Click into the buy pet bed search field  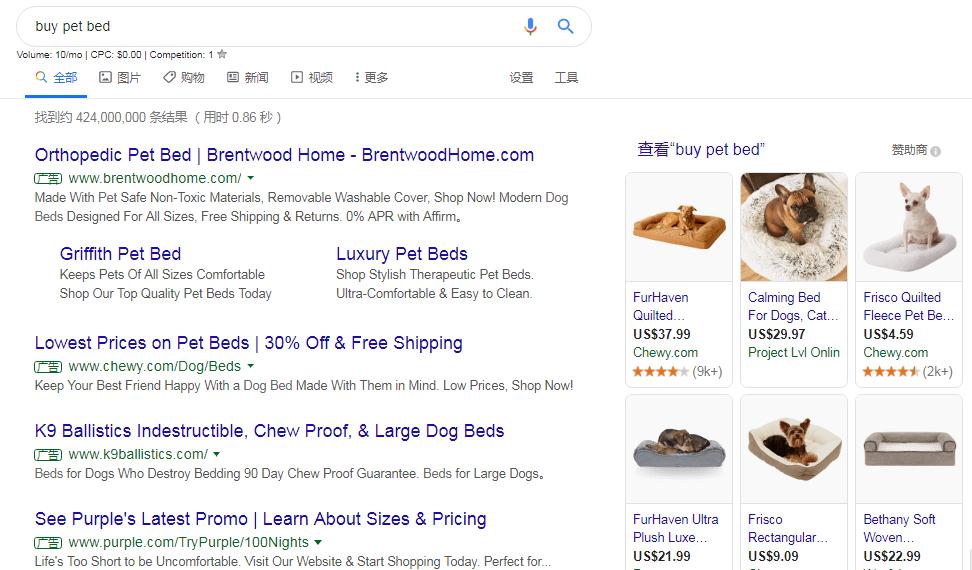point(273,26)
